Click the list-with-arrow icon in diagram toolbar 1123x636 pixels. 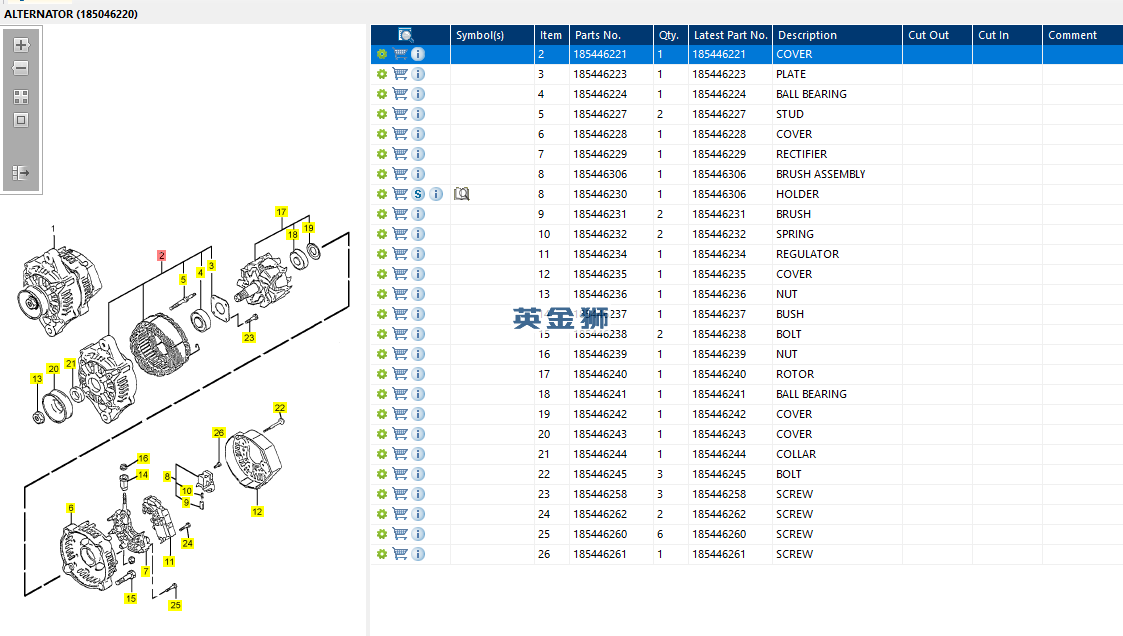(x=21, y=173)
